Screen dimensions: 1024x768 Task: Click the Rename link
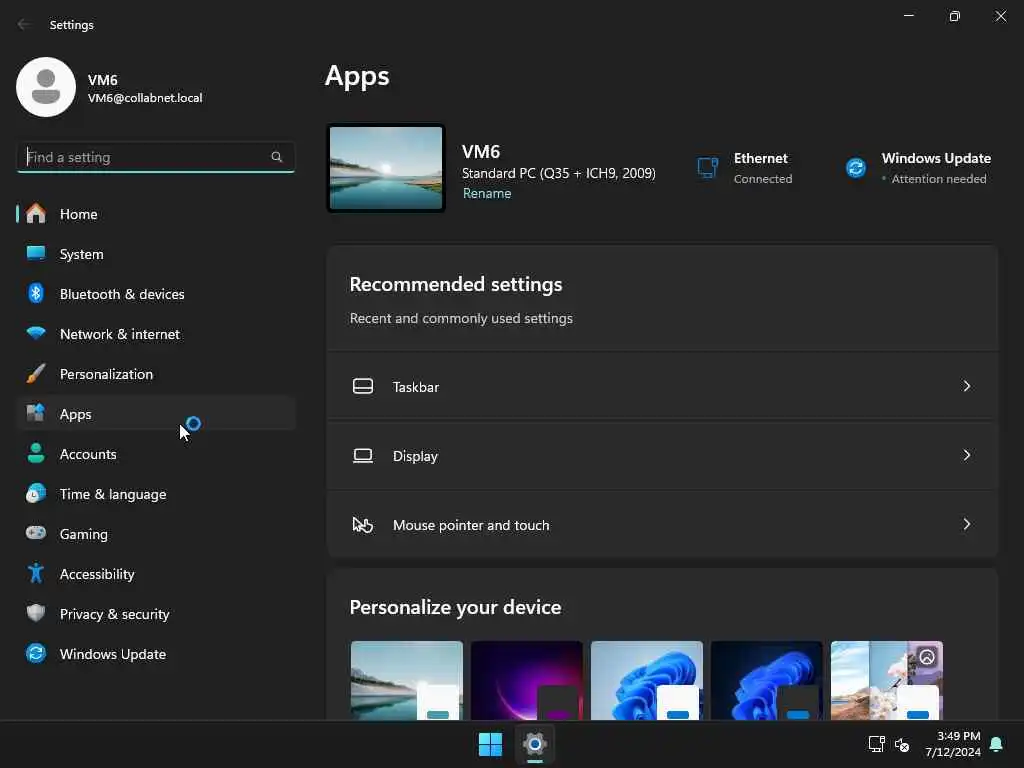(487, 193)
